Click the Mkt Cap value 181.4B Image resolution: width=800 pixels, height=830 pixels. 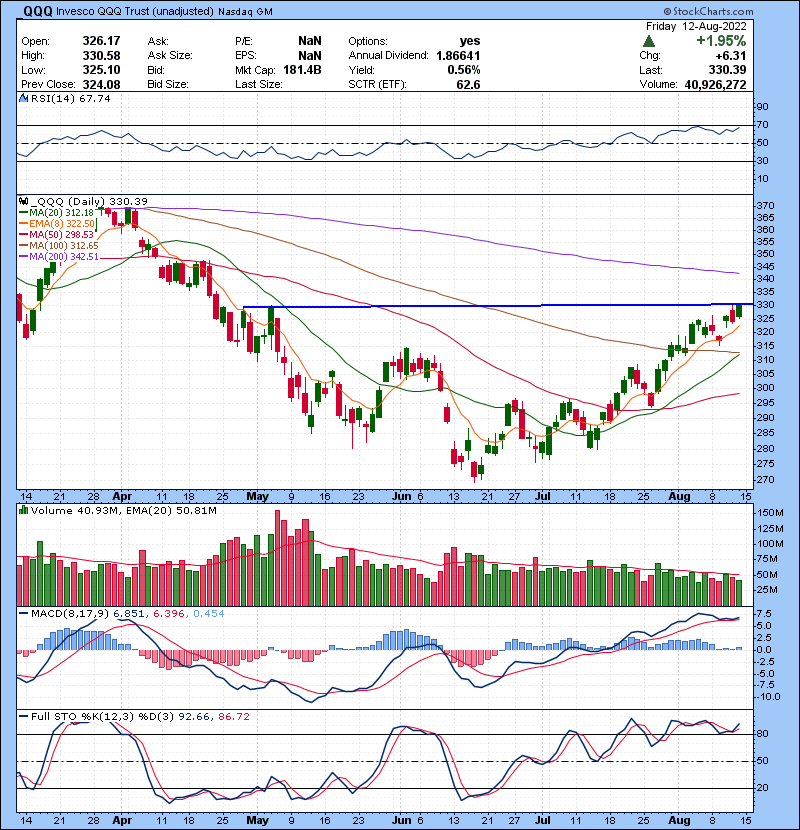(x=302, y=70)
